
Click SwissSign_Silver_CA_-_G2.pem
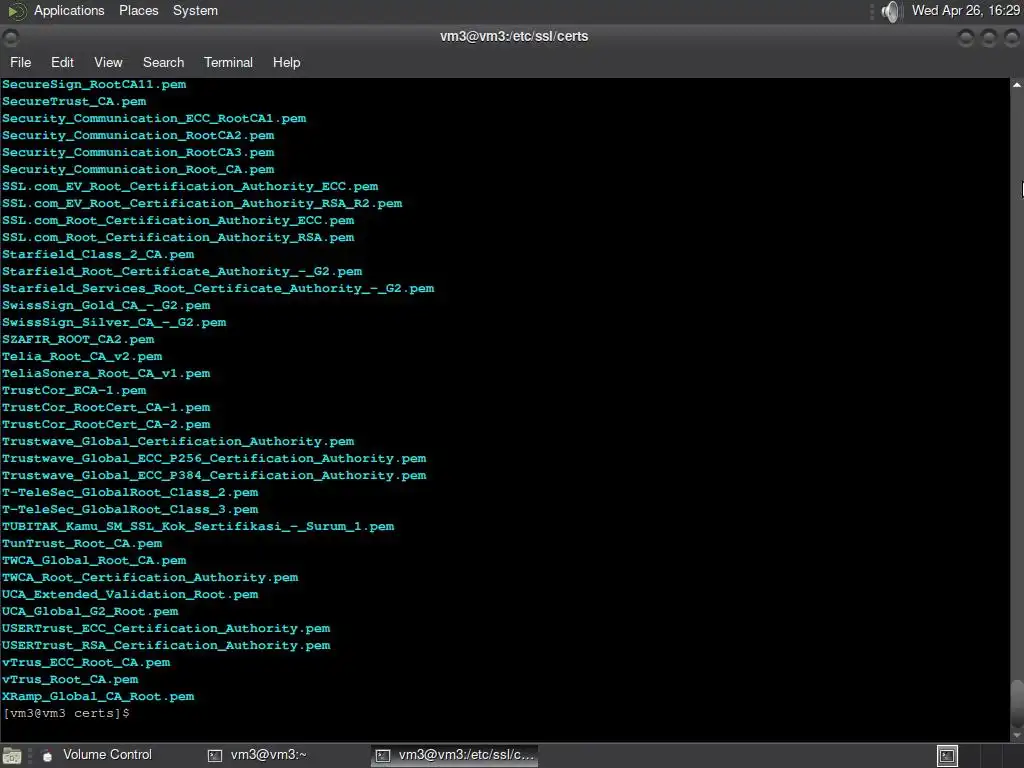tap(114, 322)
